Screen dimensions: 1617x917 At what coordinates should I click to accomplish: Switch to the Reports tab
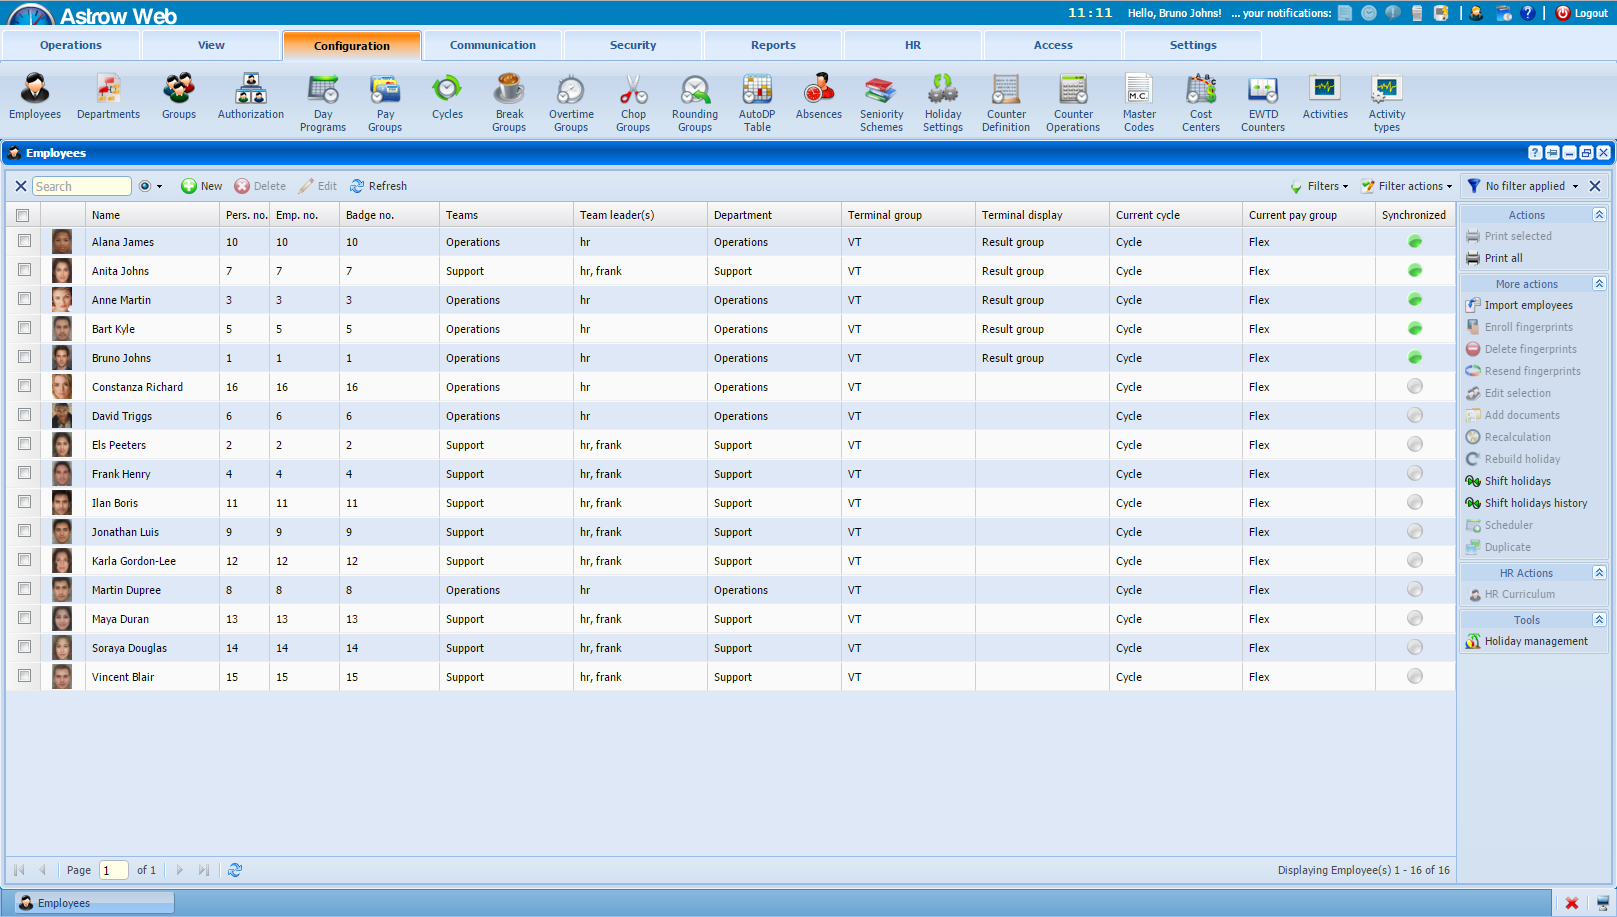click(773, 45)
